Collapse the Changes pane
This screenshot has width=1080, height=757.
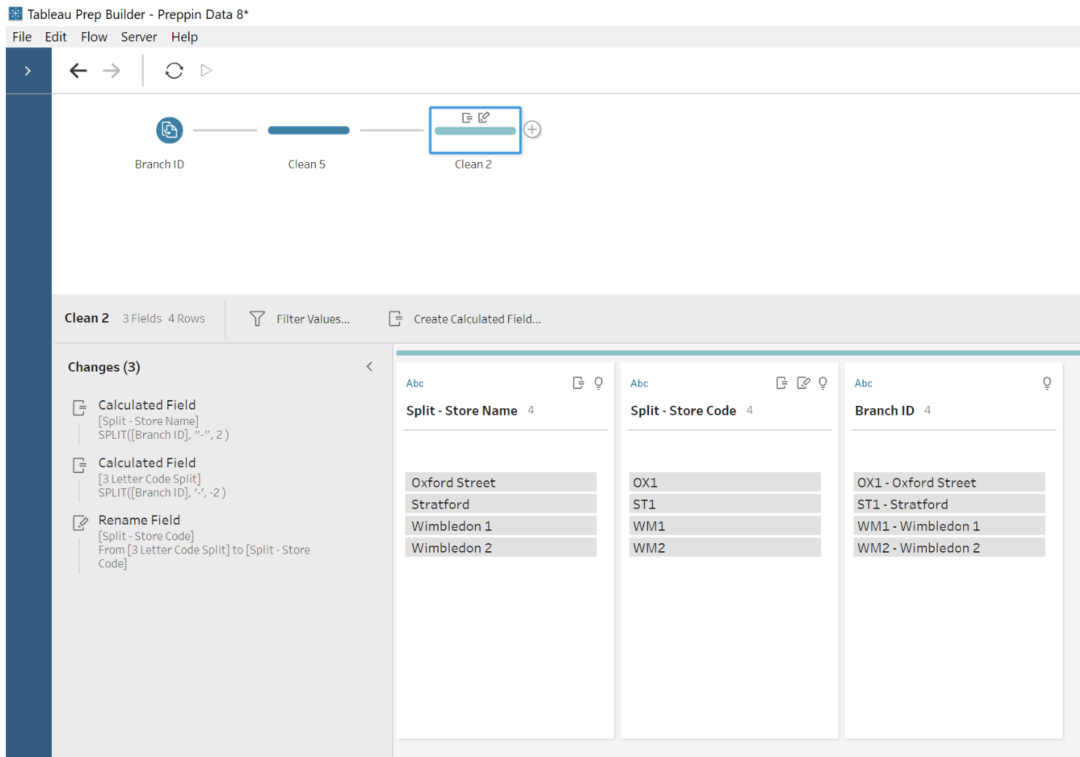pyautogui.click(x=369, y=367)
